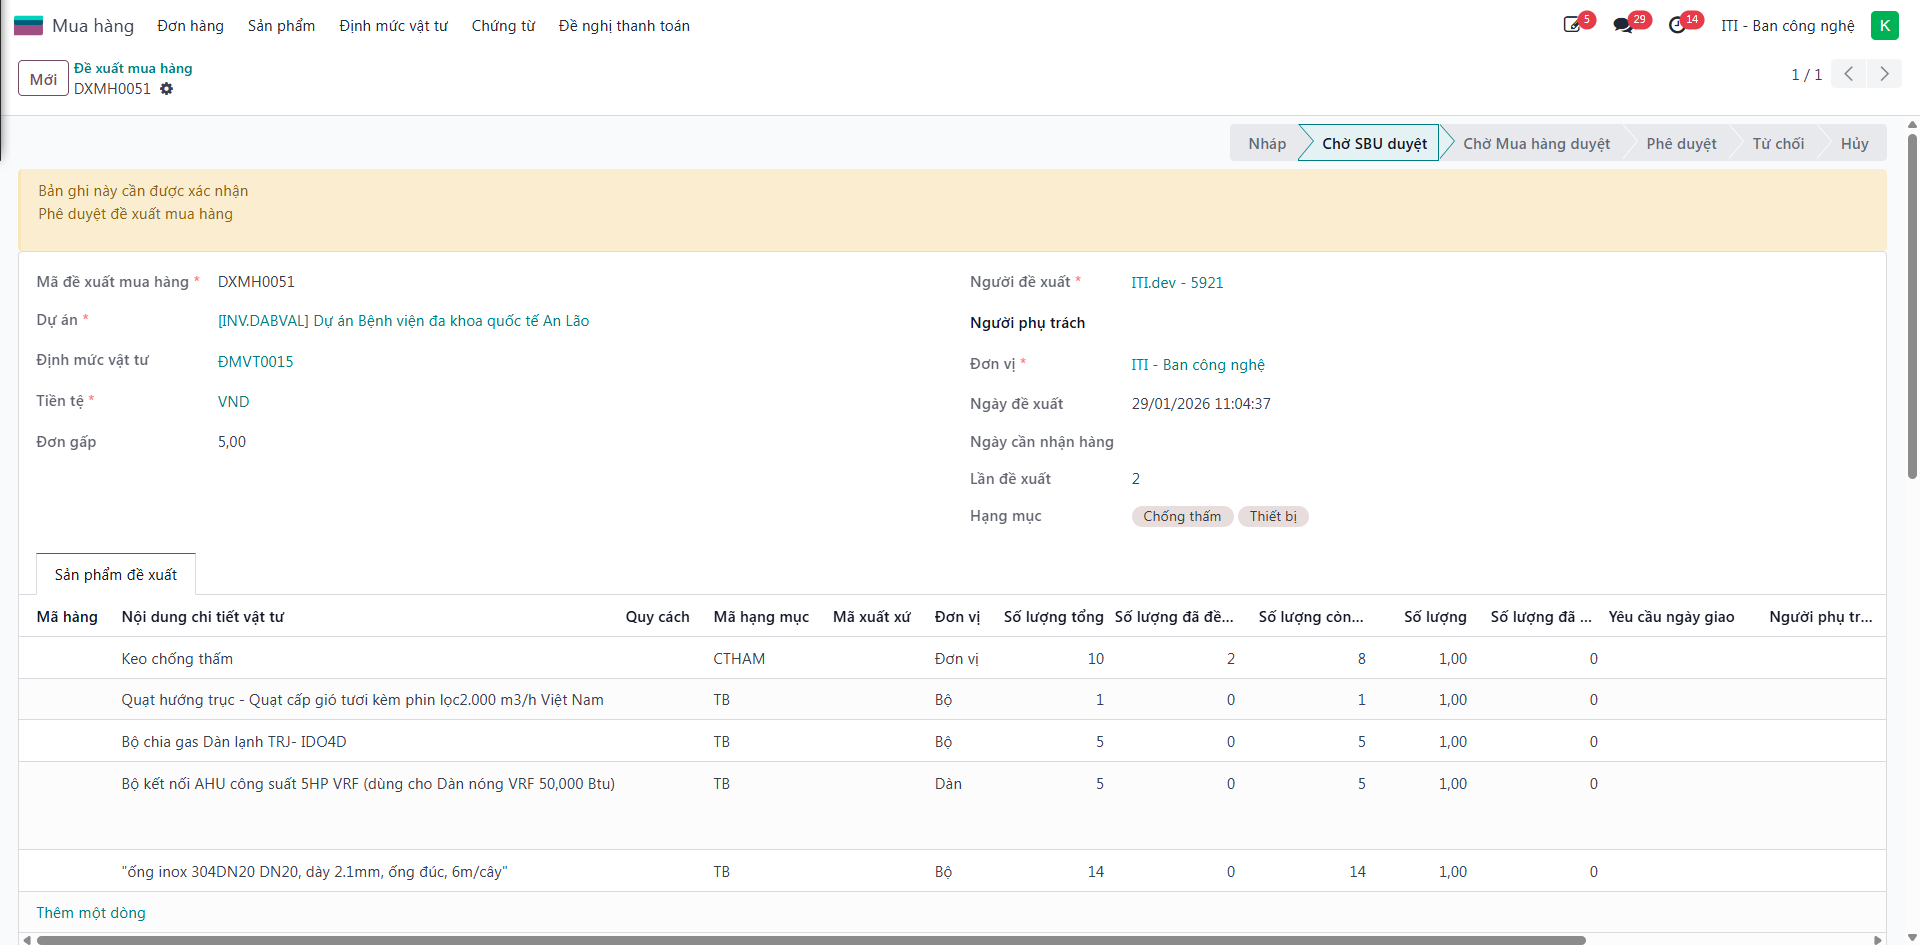
Task: Sort by the Mã hàng column header
Action: [x=67, y=617]
